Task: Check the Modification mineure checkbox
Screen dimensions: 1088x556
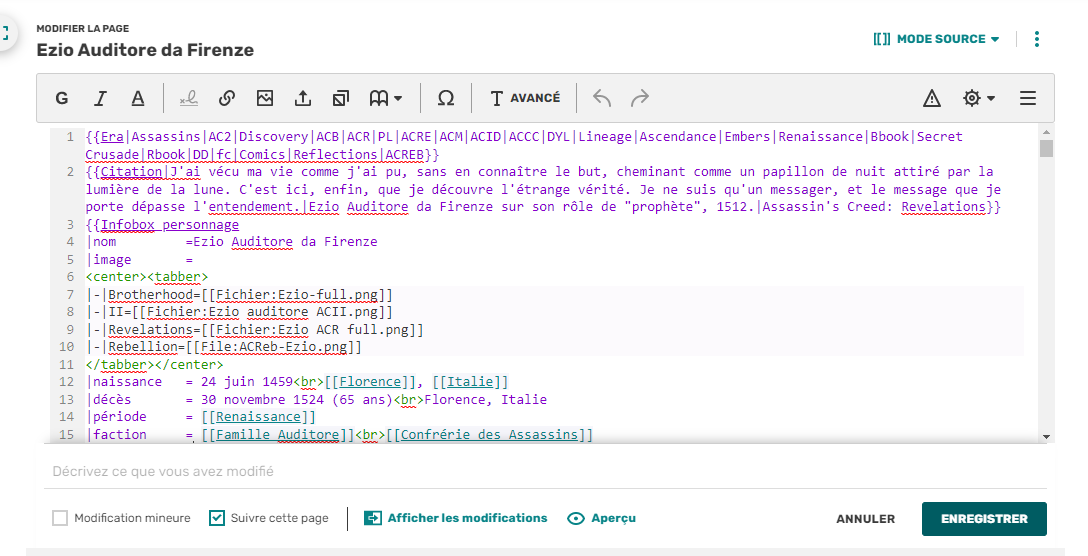Action: 60,518
